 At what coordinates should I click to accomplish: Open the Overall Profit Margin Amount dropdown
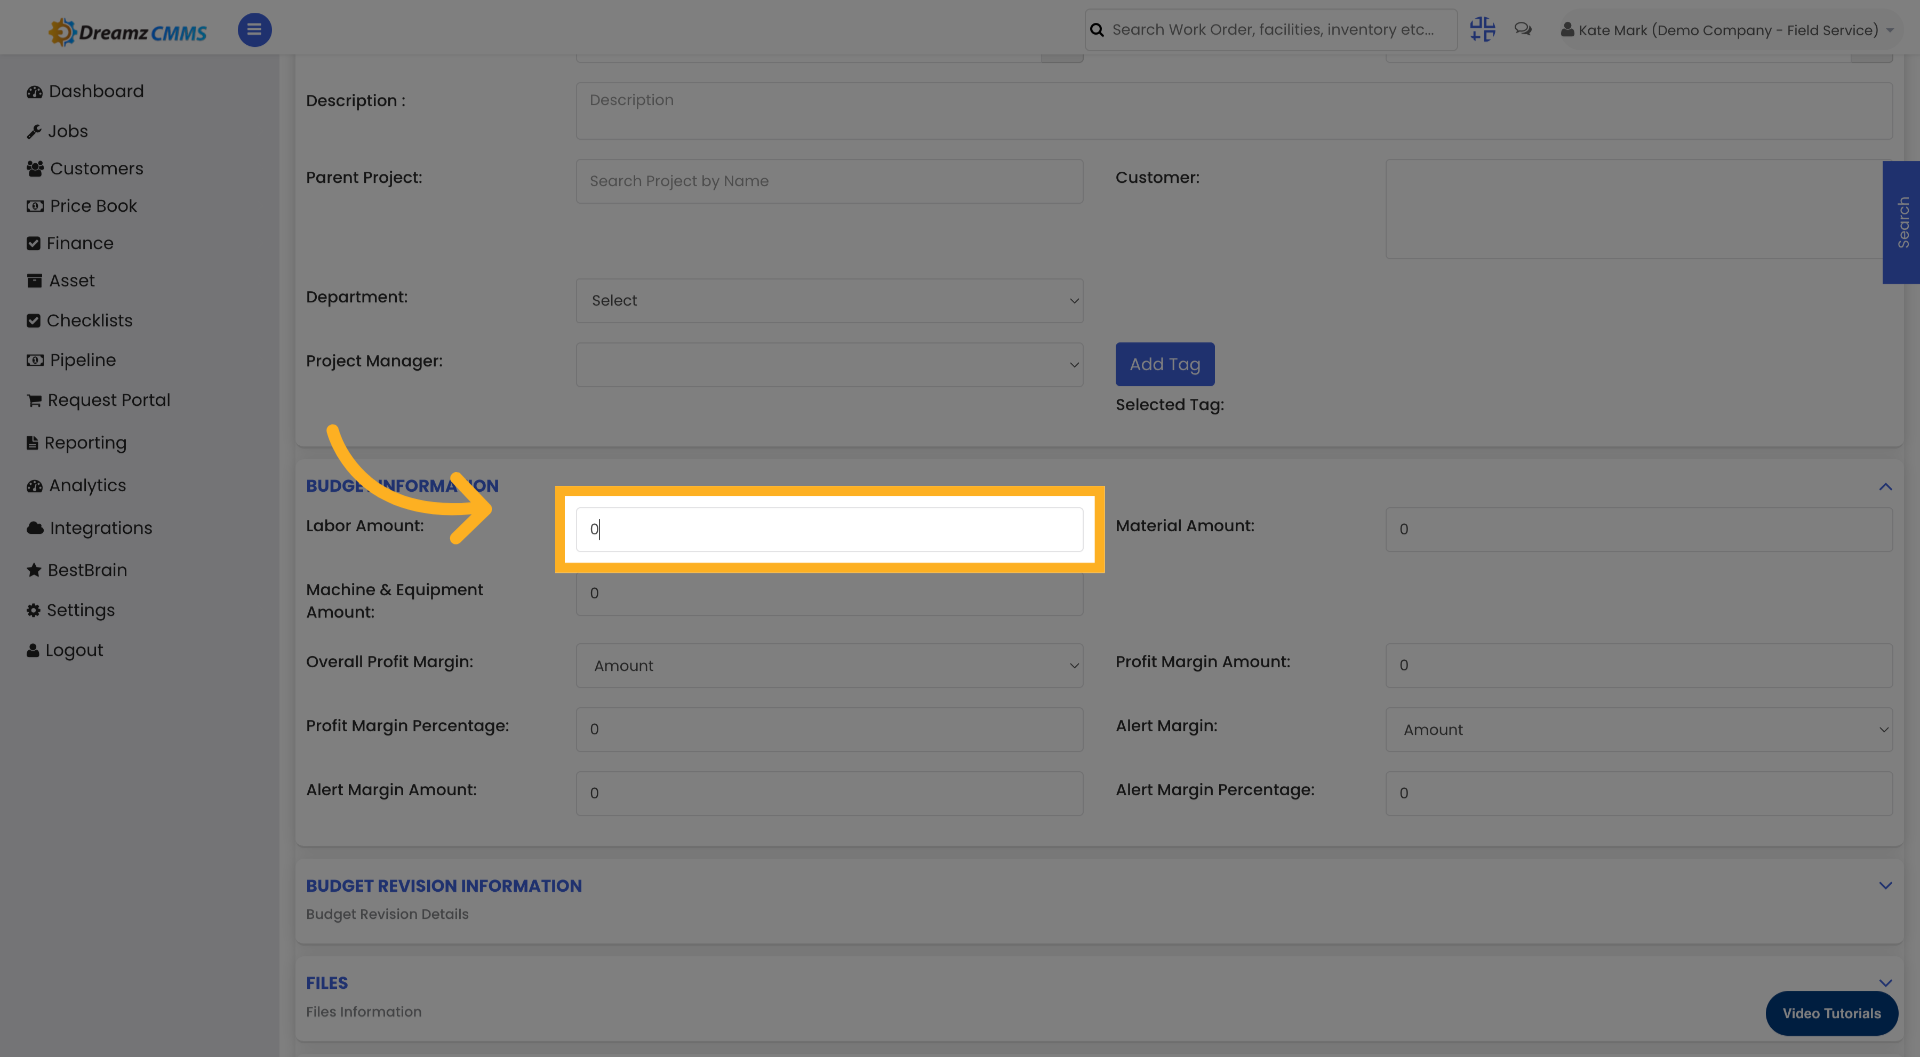click(829, 665)
